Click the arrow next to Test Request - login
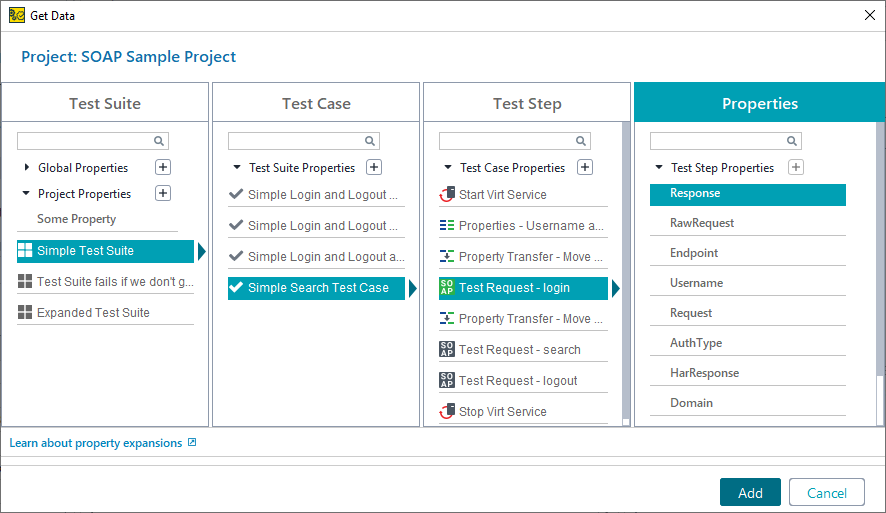 (615, 288)
